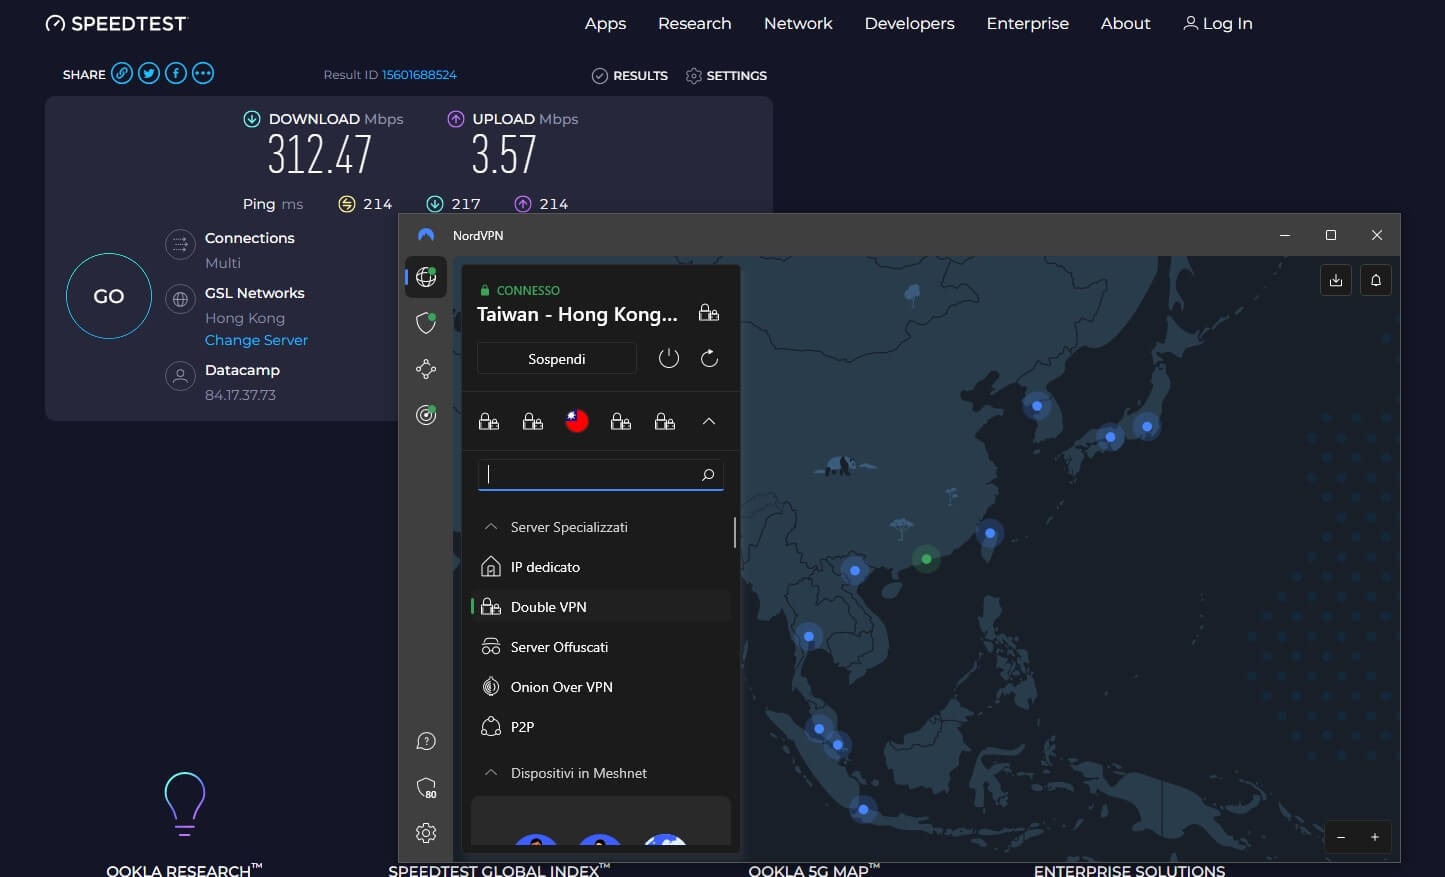Click the Ookla Research lightbulb icon
The width and height of the screenshot is (1445, 877).
click(x=185, y=804)
